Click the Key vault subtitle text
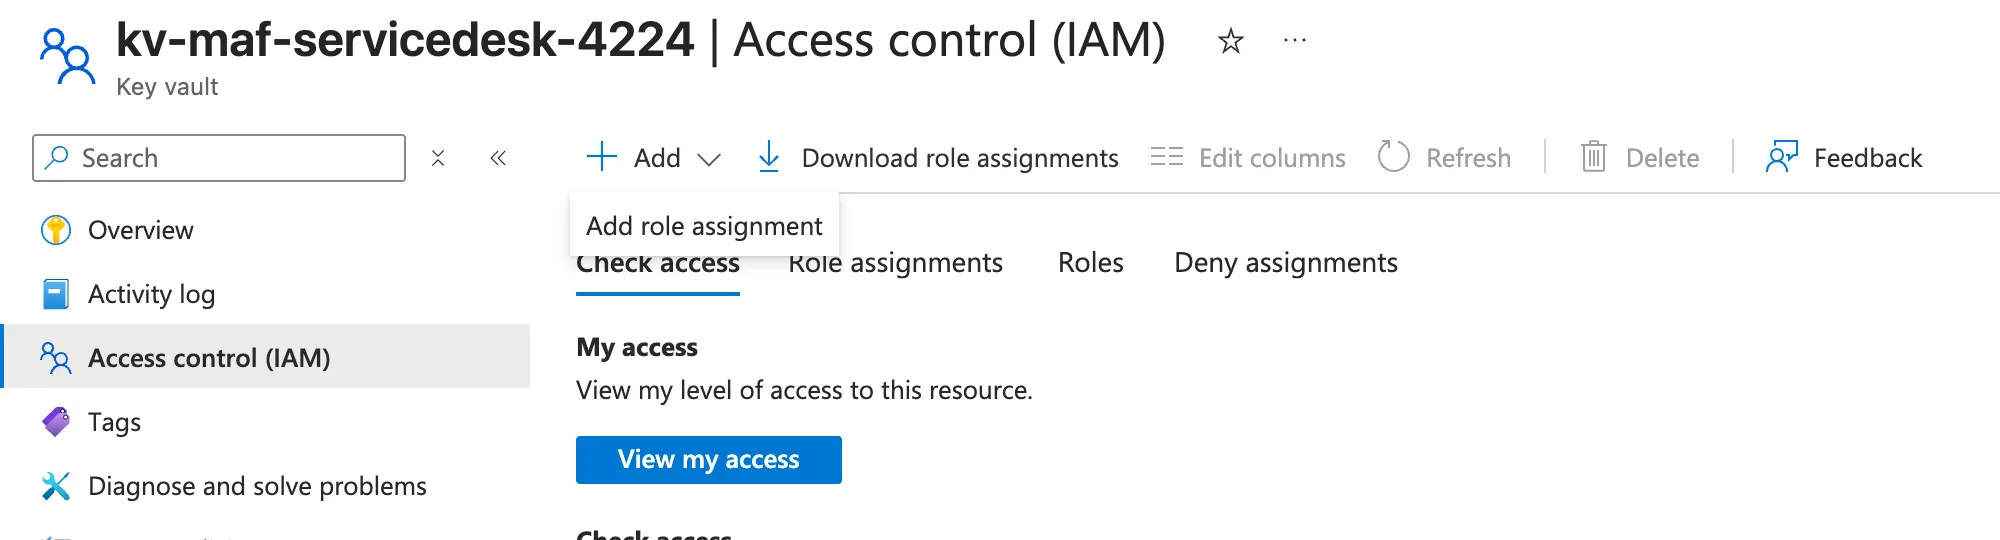The width and height of the screenshot is (2000, 540). pos(167,87)
